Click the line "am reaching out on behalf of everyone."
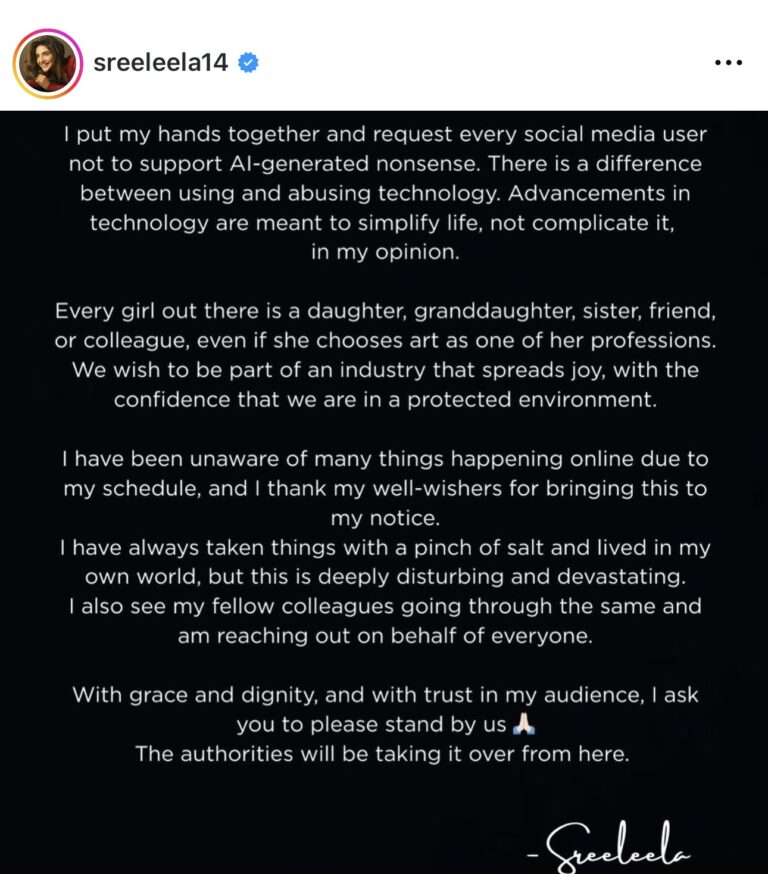This screenshot has height=874, width=768. coord(385,636)
